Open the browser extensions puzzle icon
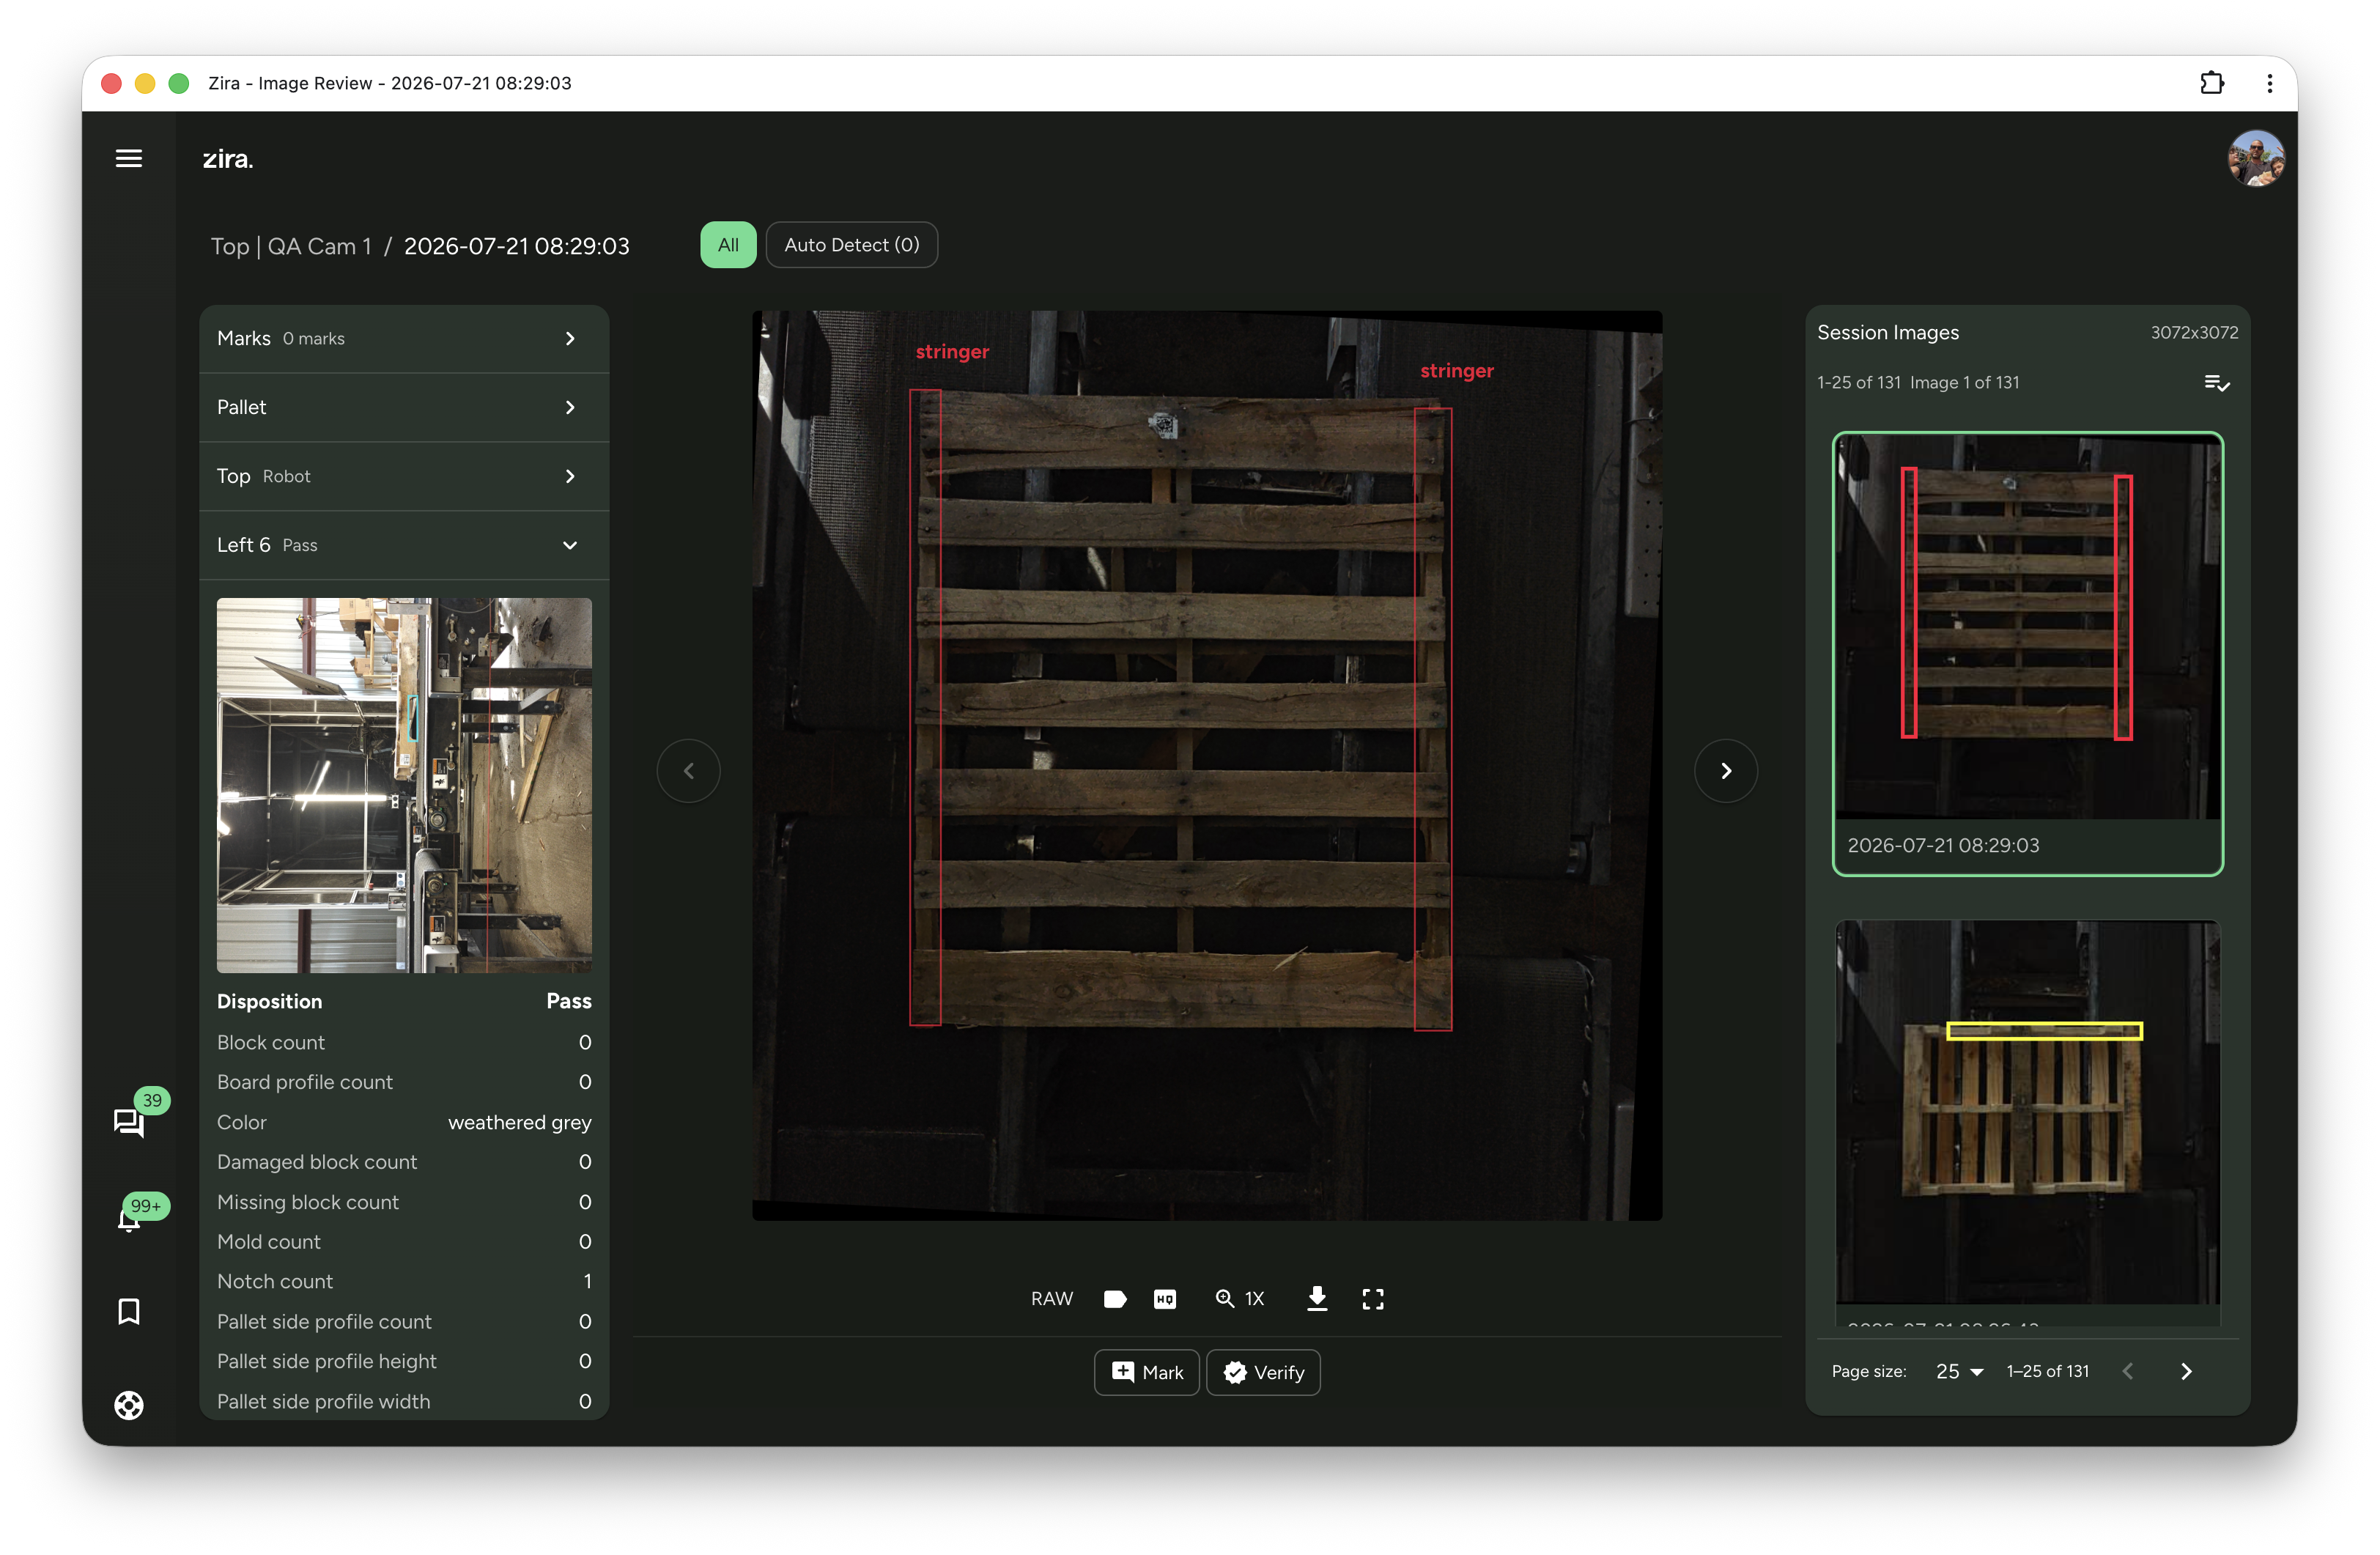The width and height of the screenshot is (2380, 1555). (x=2212, y=83)
